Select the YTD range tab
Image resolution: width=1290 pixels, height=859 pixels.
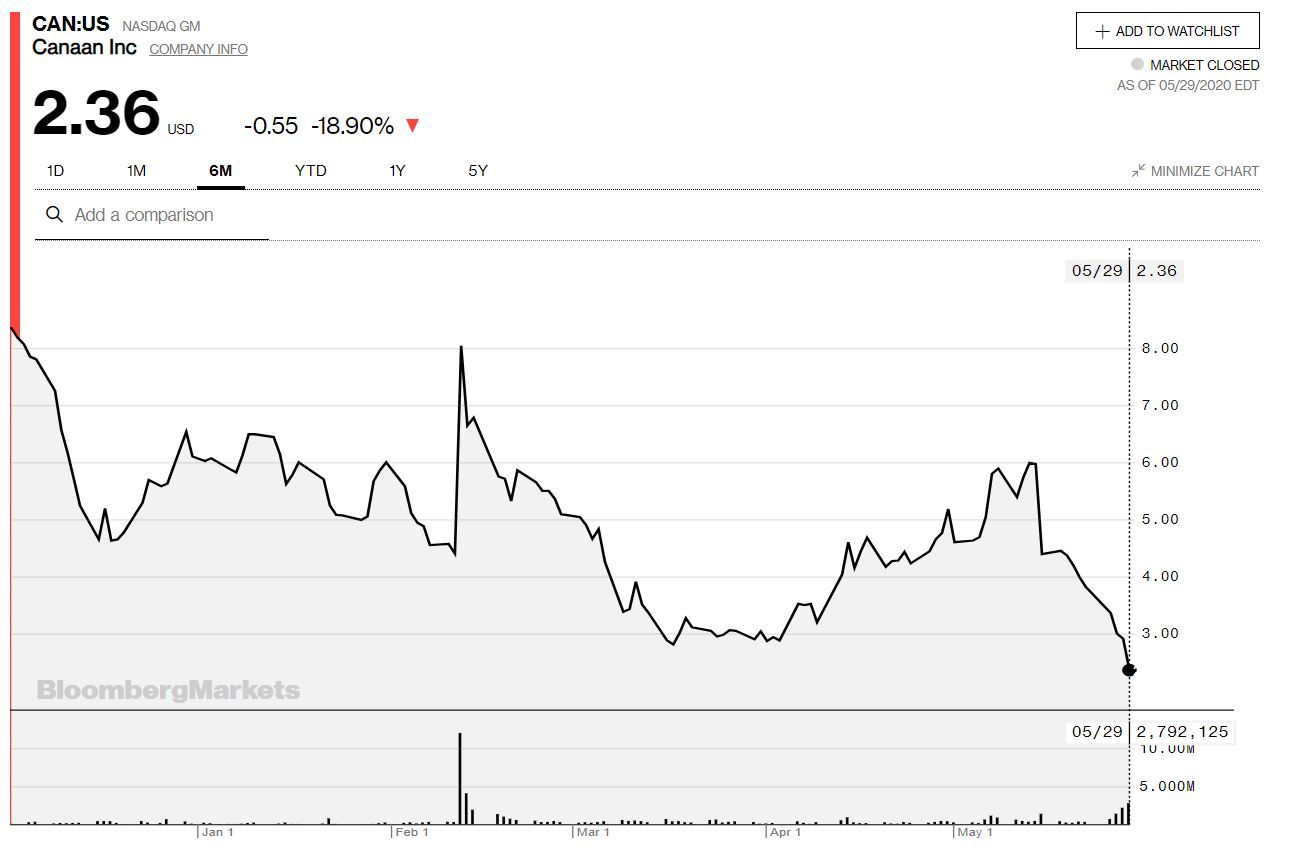pyautogui.click(x=310, y=171)
